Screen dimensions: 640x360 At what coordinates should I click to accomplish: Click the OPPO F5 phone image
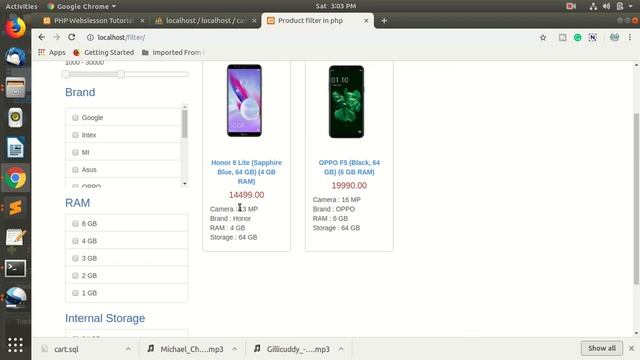pyautogui.click(x=347, y=102)
